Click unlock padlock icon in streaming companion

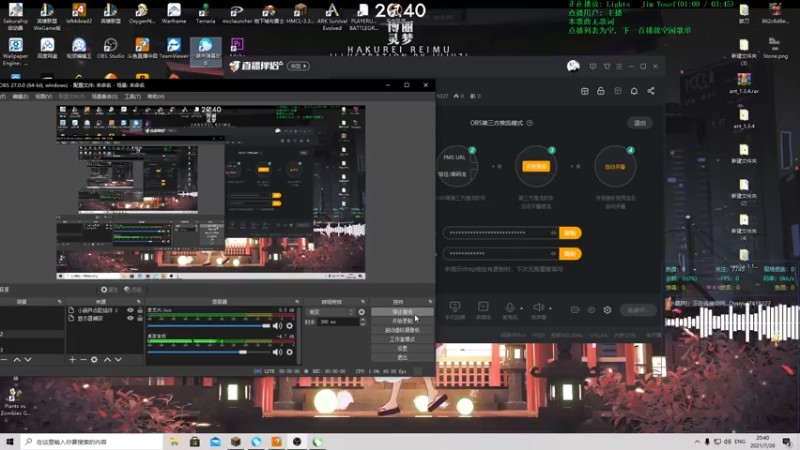coord(601,91)
